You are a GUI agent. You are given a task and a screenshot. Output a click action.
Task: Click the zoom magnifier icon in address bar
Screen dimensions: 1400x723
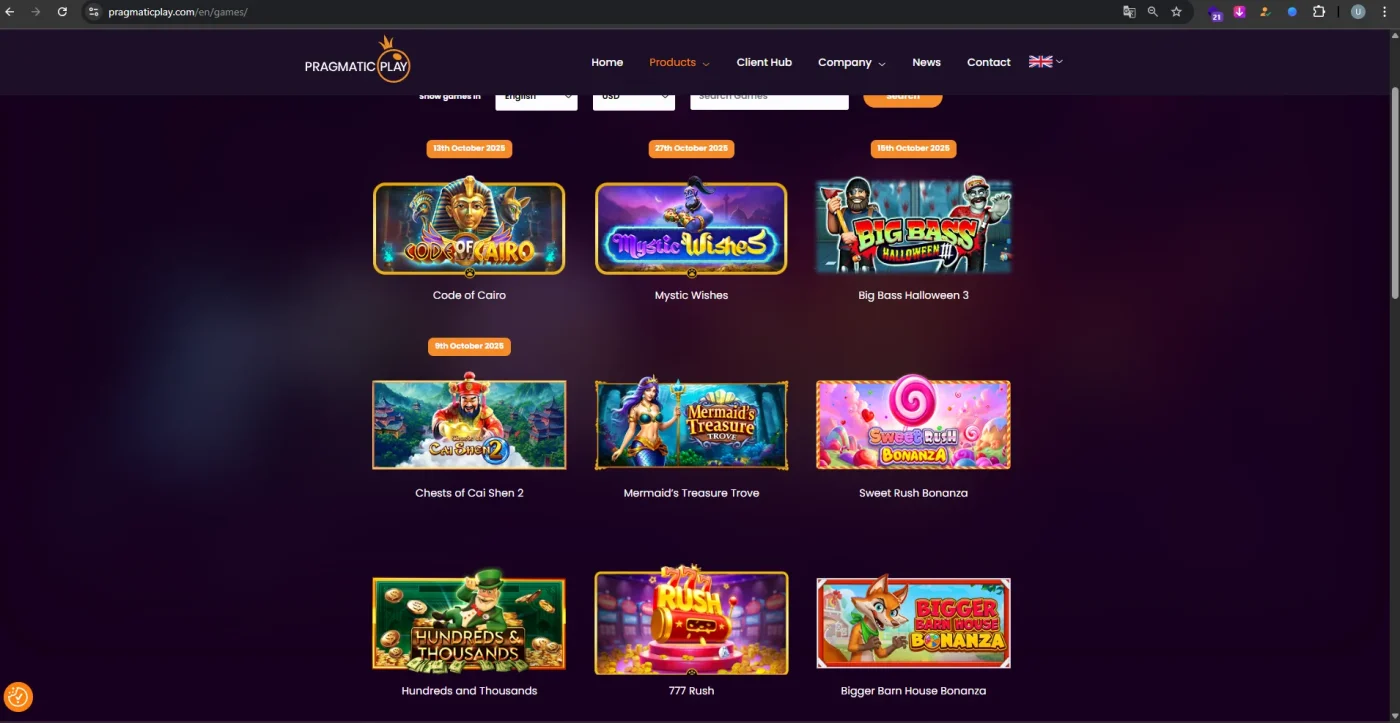1152,12
